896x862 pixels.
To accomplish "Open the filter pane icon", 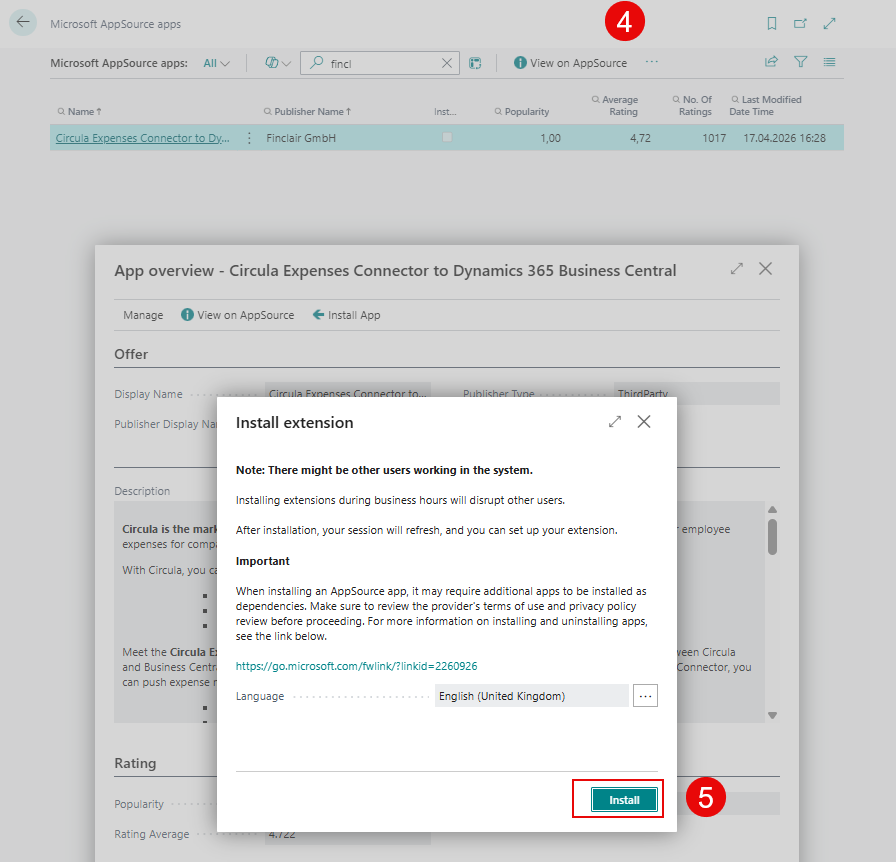I will pyautogui.click(x=801, y=62).
